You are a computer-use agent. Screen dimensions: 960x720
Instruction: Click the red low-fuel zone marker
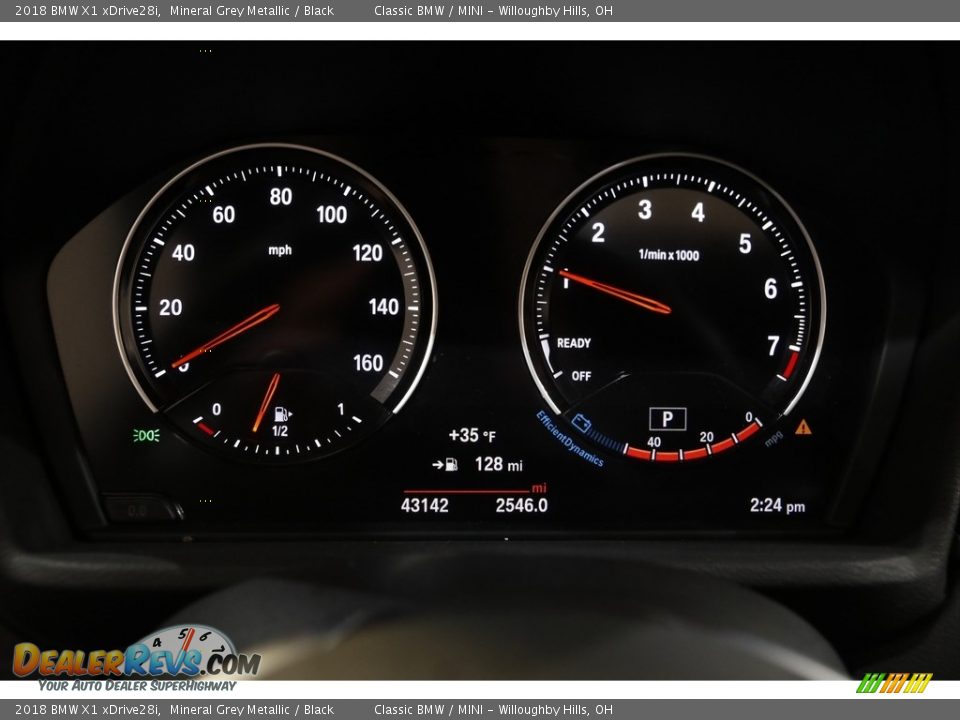204,427
